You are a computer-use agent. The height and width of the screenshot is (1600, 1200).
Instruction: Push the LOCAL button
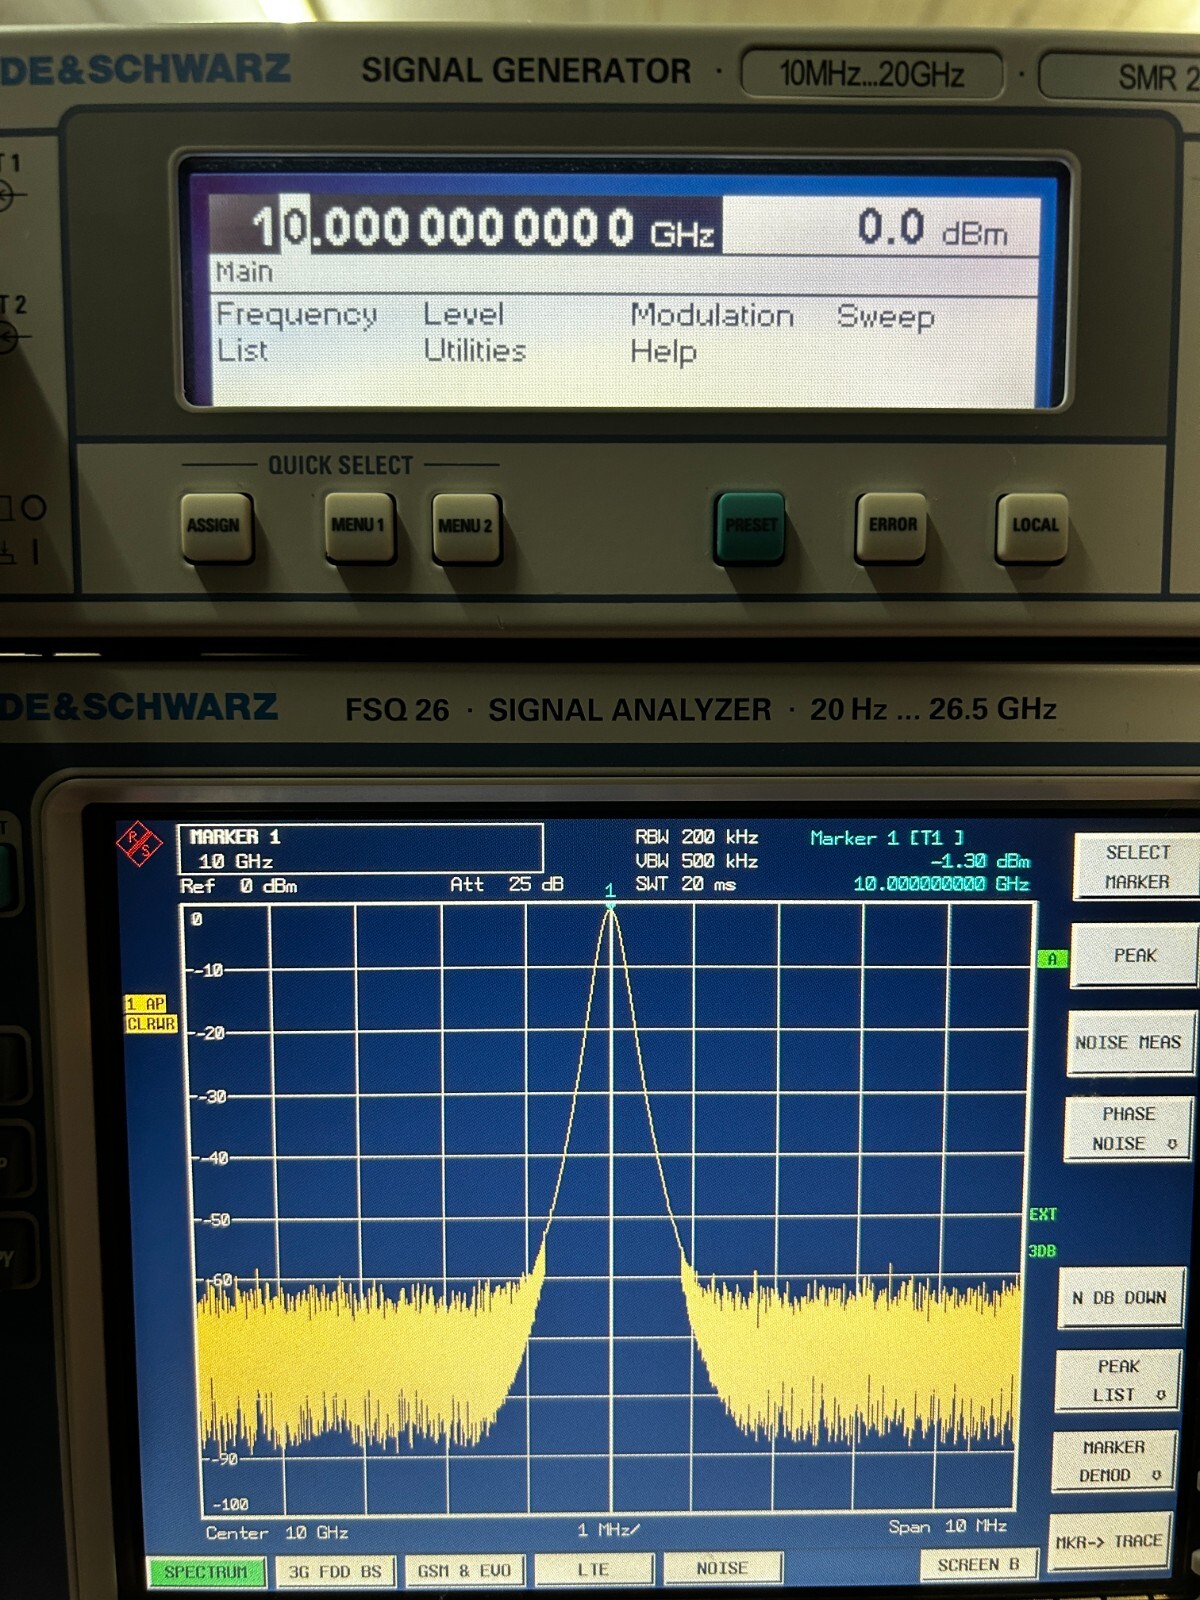[1034, 525]
